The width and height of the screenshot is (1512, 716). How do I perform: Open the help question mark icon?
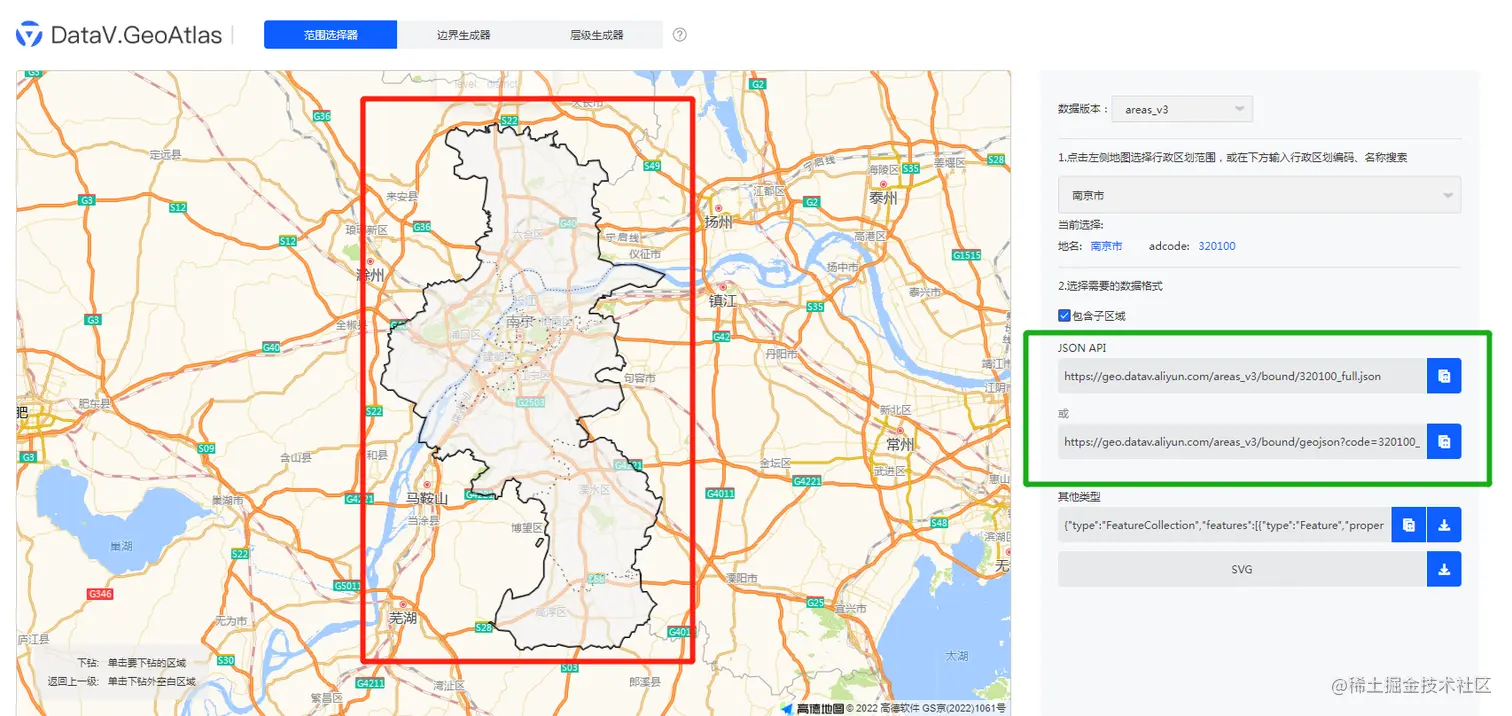click(680, 35)
